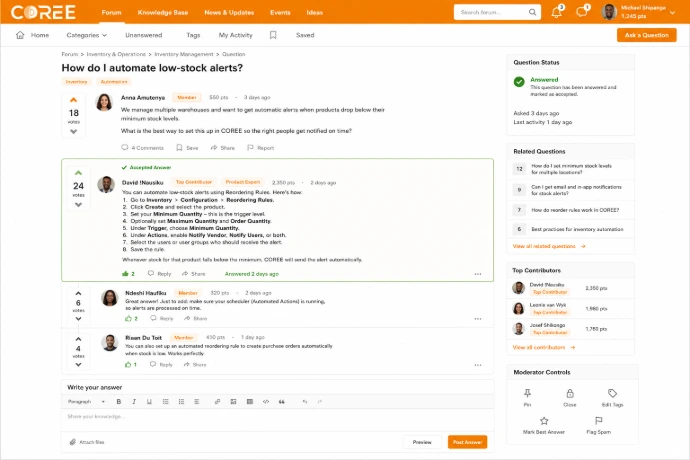The width and height of the screenshot is (690, 460).
Task: Downvote David !Nausiku's accepted answer
Action: click(x=78, y=204)
